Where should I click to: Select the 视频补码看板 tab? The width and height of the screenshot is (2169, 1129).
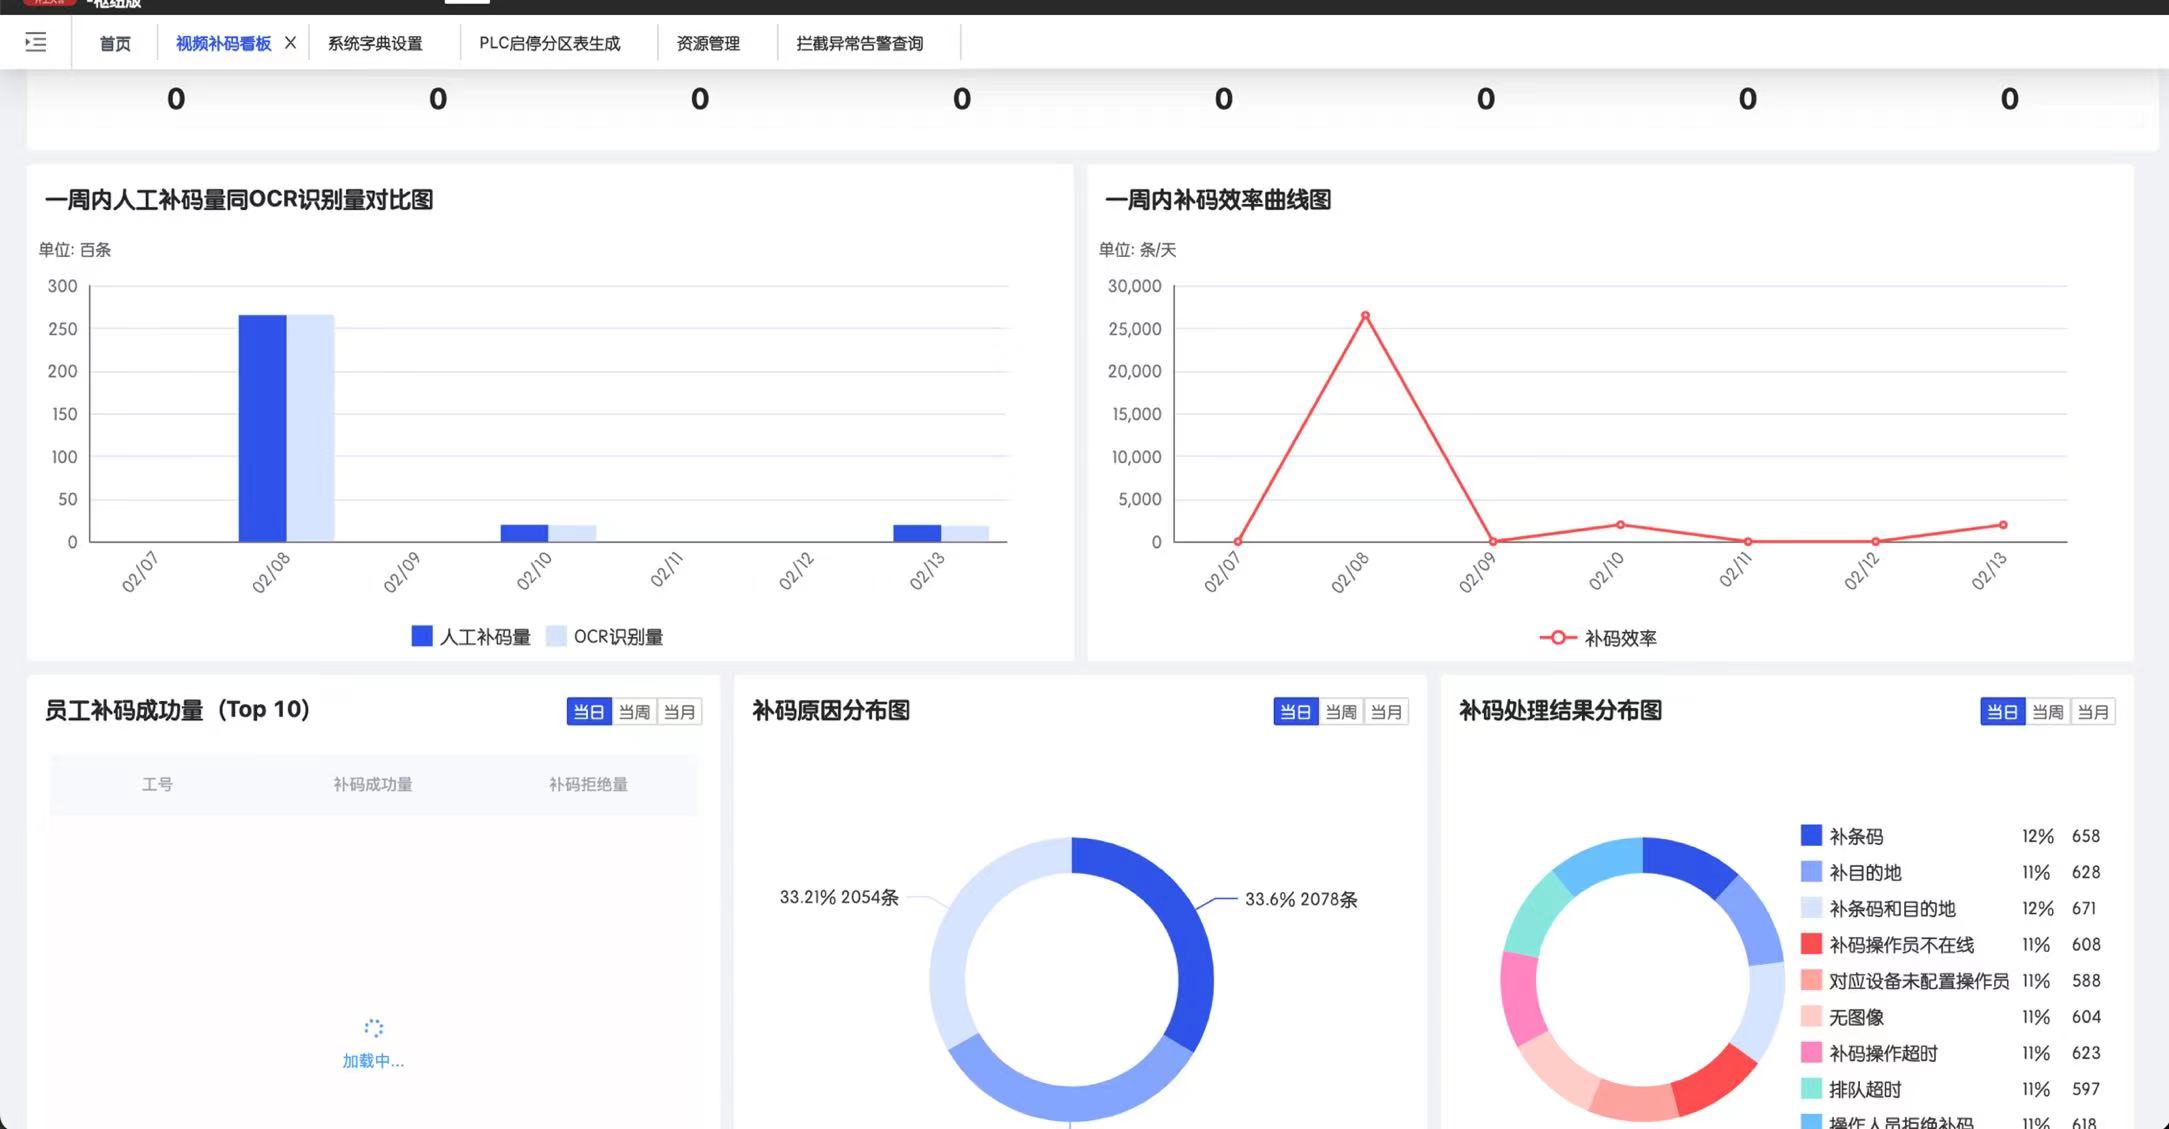[x=223, y=43]
